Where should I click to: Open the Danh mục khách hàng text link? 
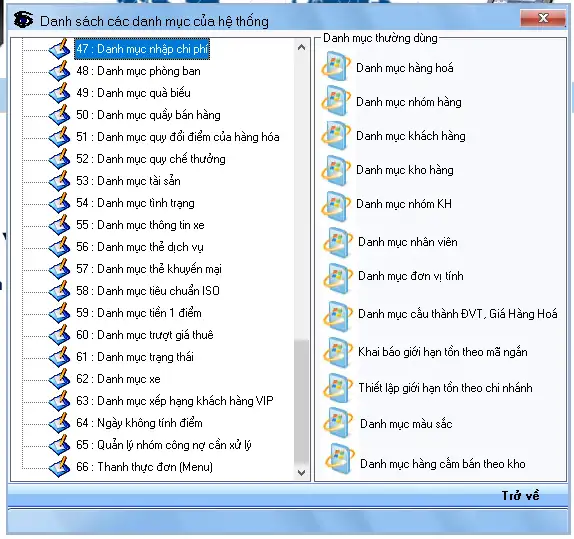[411, 136]
